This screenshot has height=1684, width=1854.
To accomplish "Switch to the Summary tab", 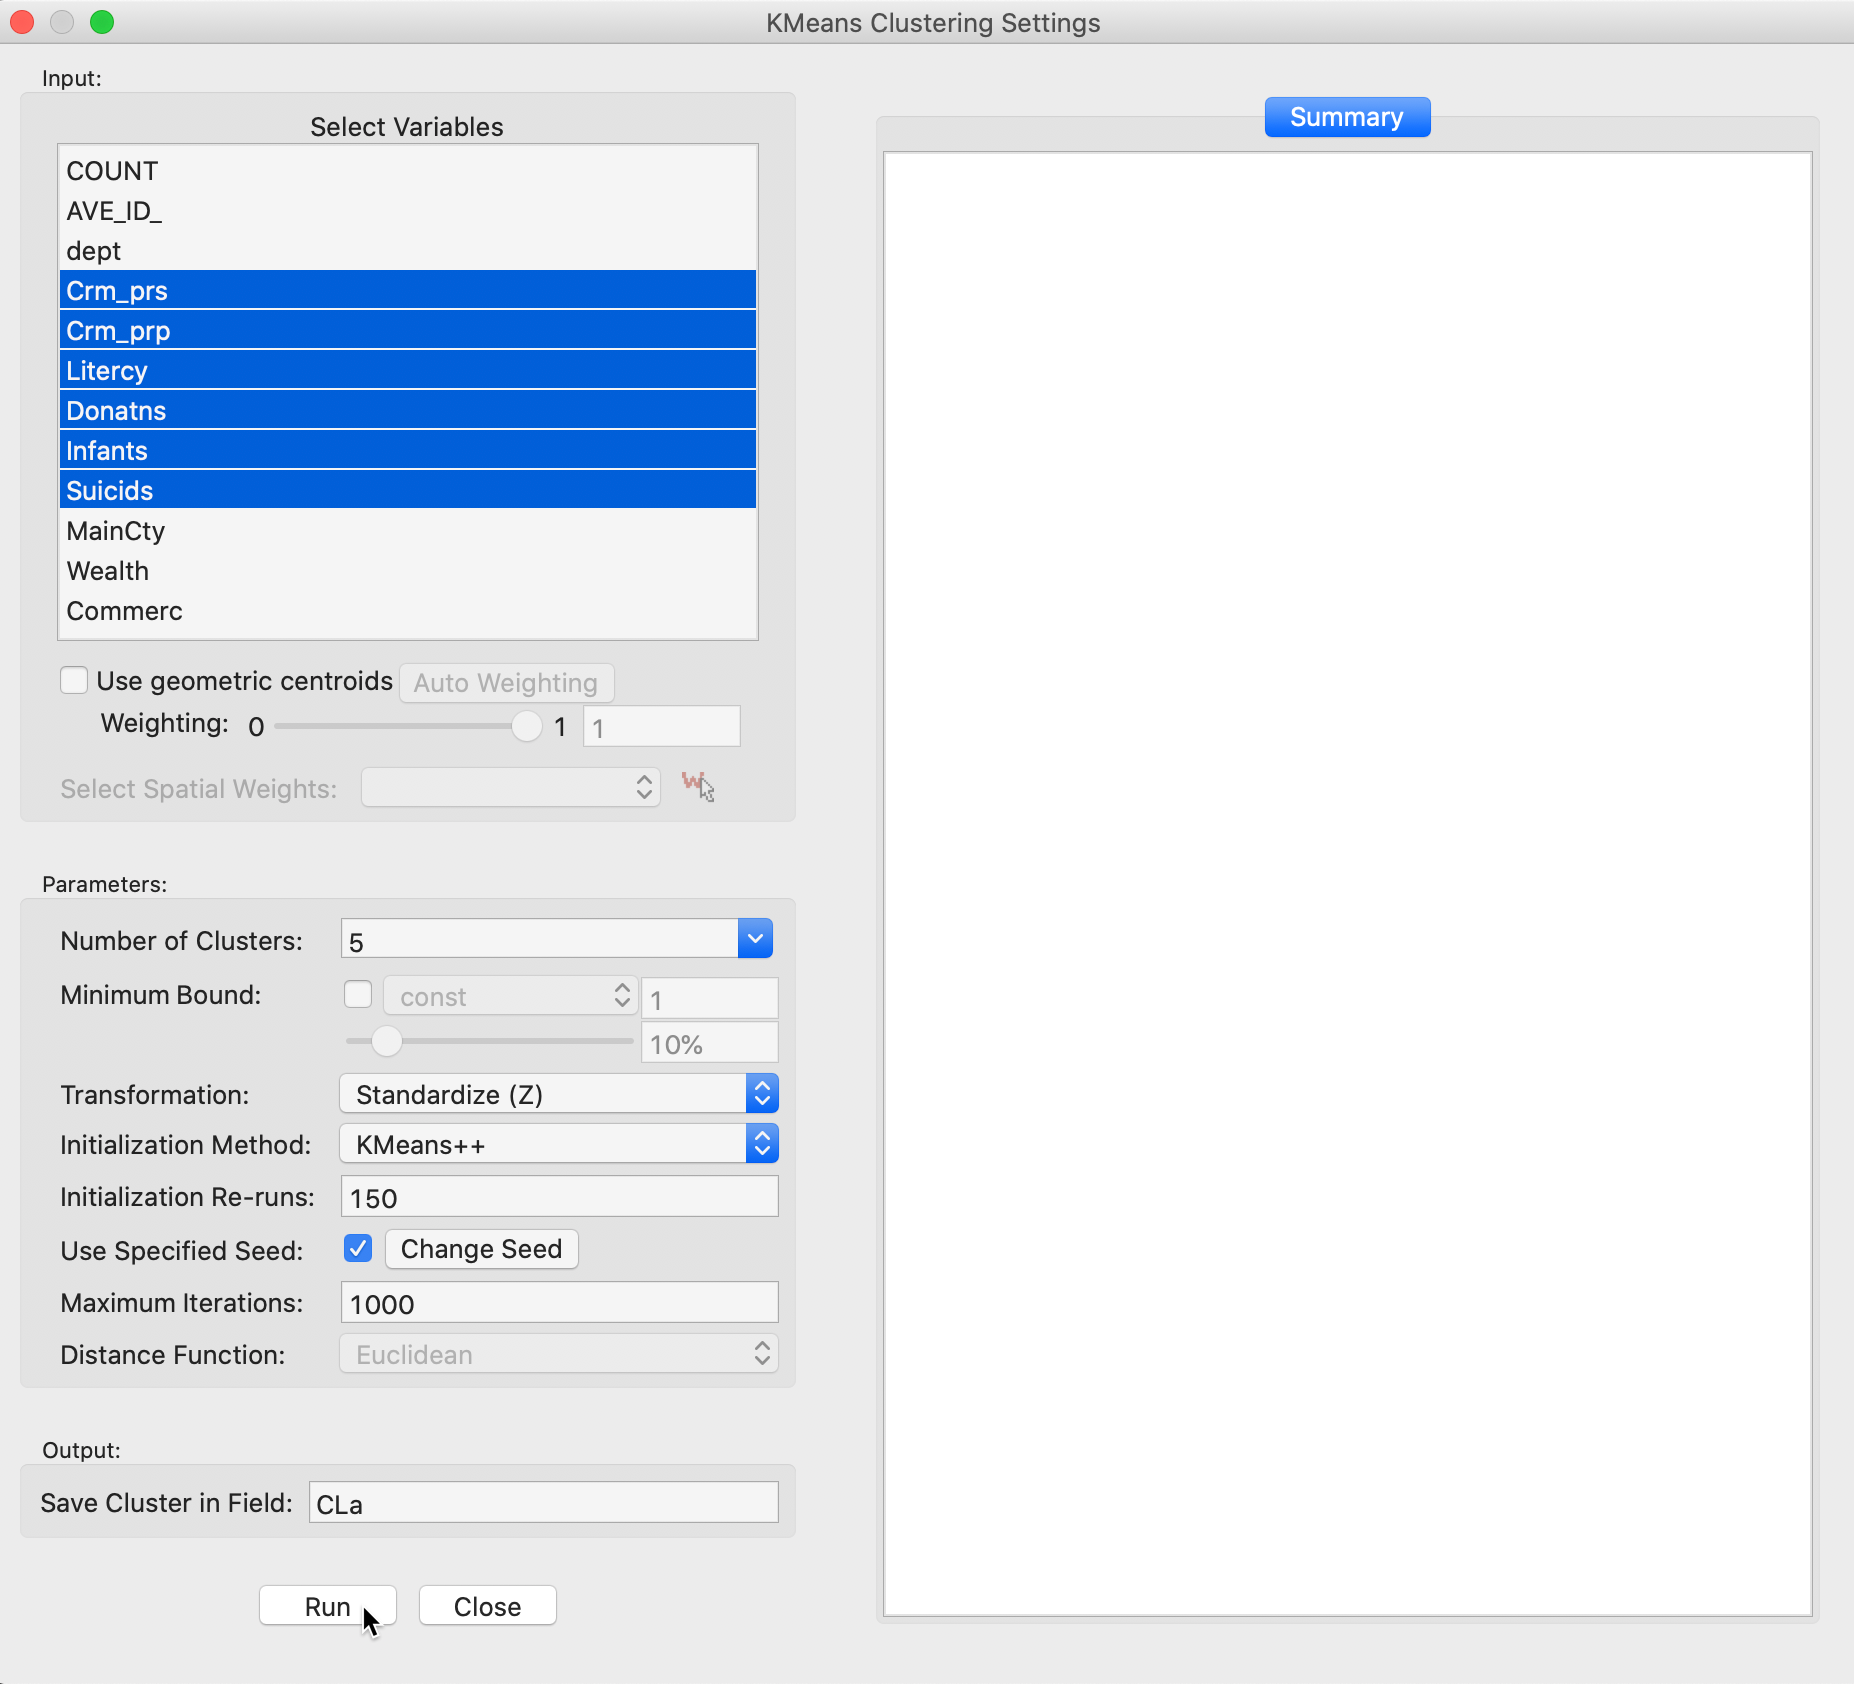I will tap(1347, 117).
